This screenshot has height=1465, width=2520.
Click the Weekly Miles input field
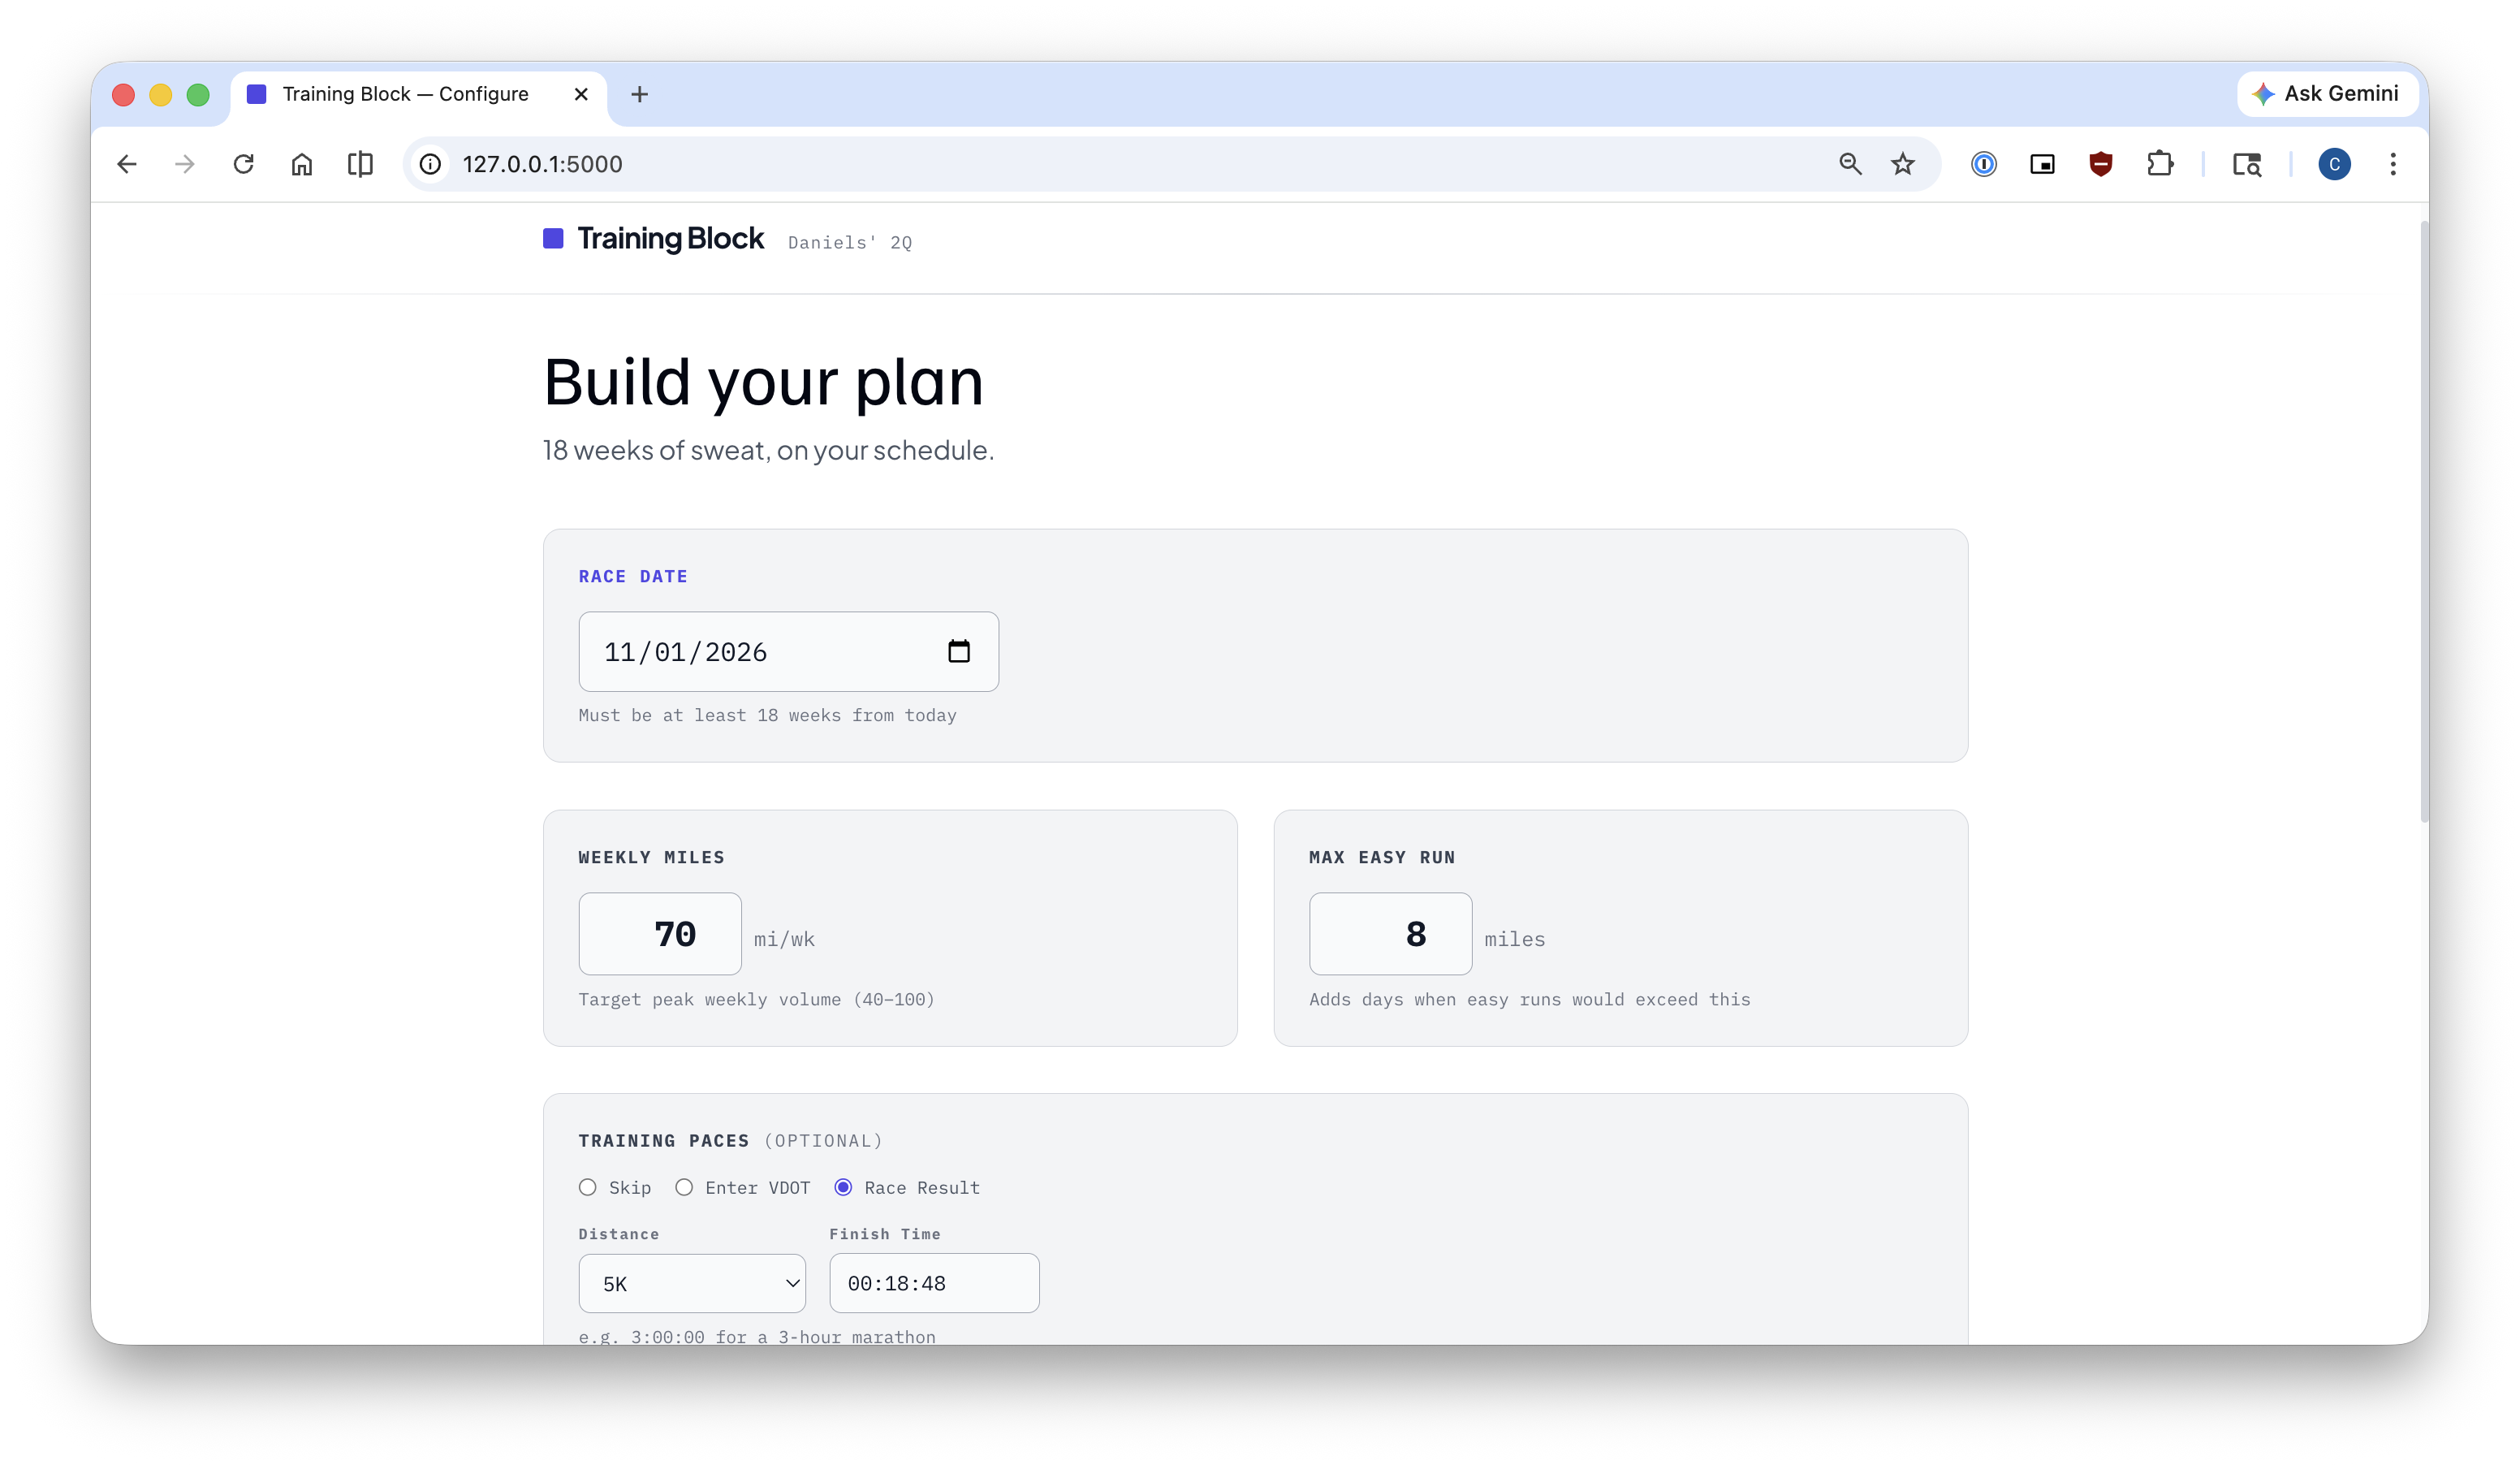(660, 933)
